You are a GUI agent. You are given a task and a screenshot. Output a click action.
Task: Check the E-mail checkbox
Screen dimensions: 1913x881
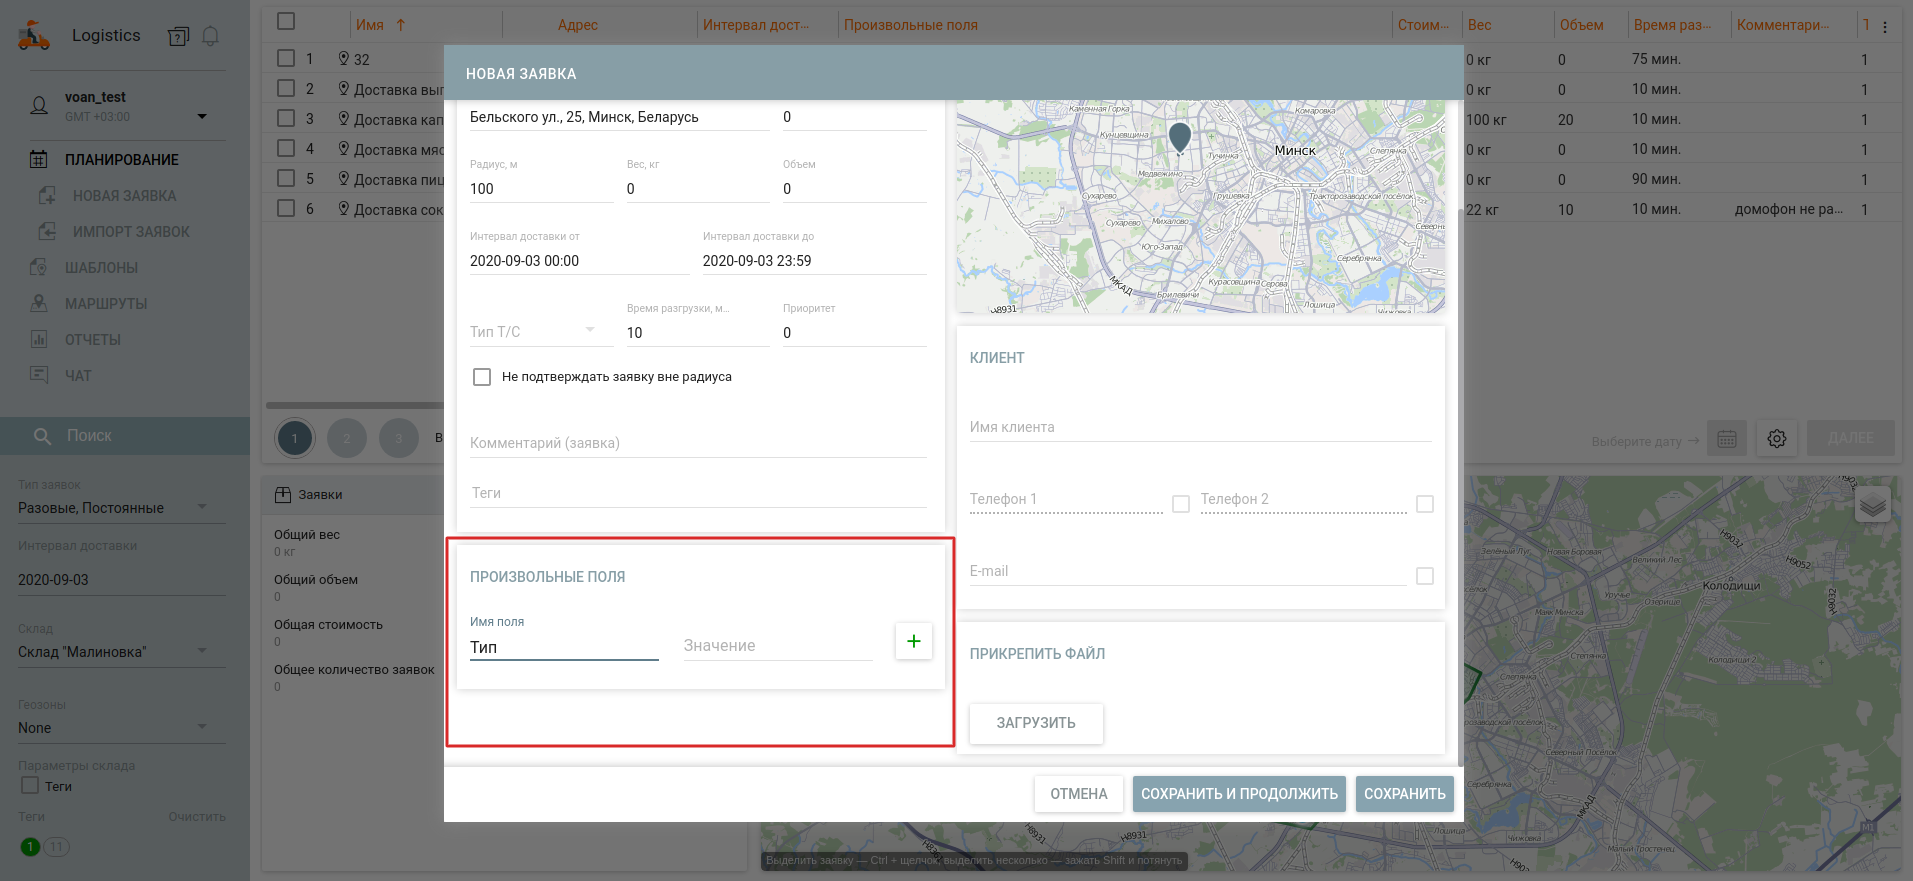[x=1425, y=576]
